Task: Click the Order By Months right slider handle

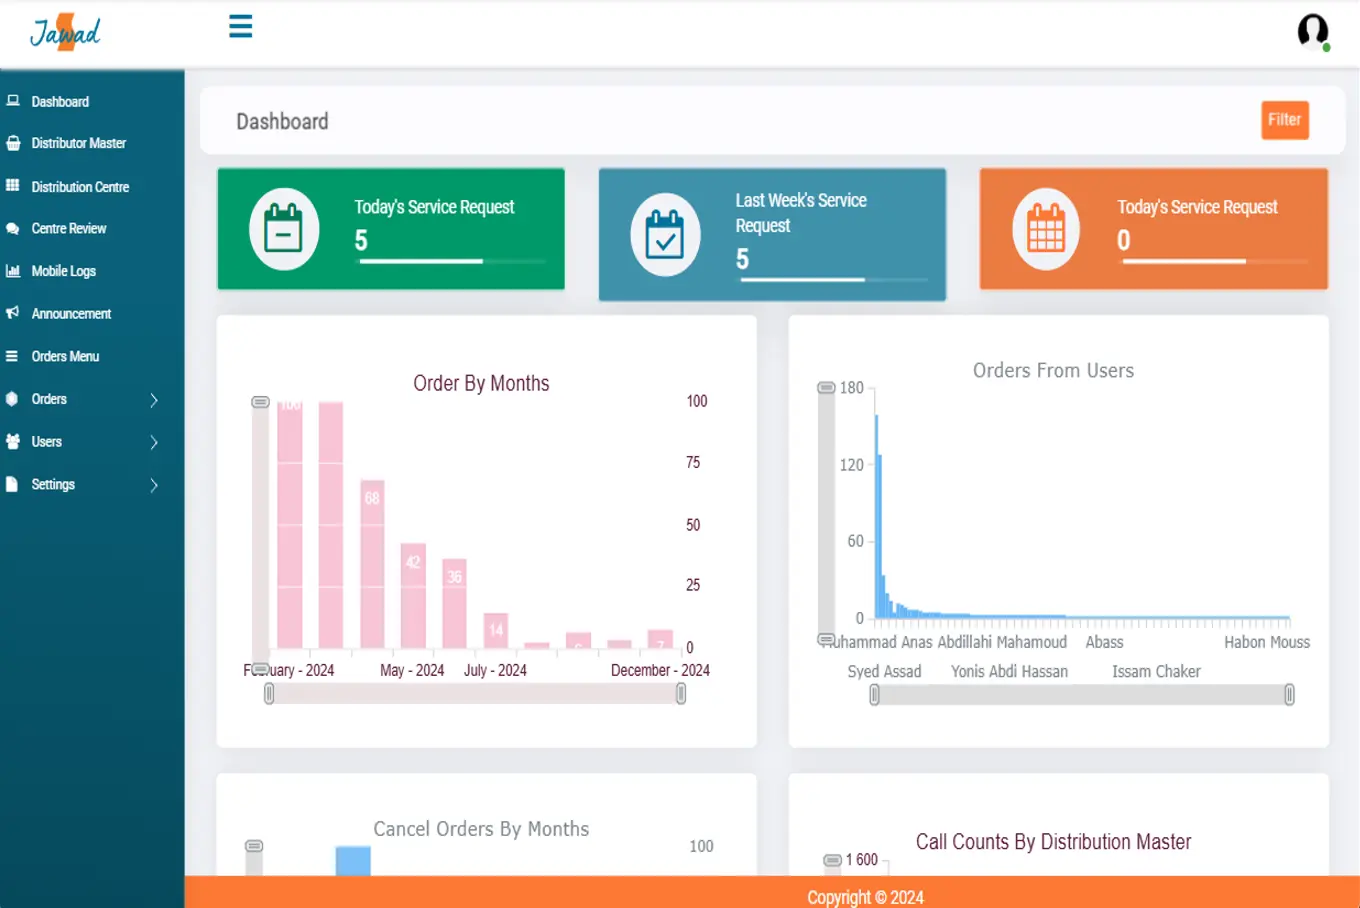Action: pyautogui.click(x=681, y=694)
